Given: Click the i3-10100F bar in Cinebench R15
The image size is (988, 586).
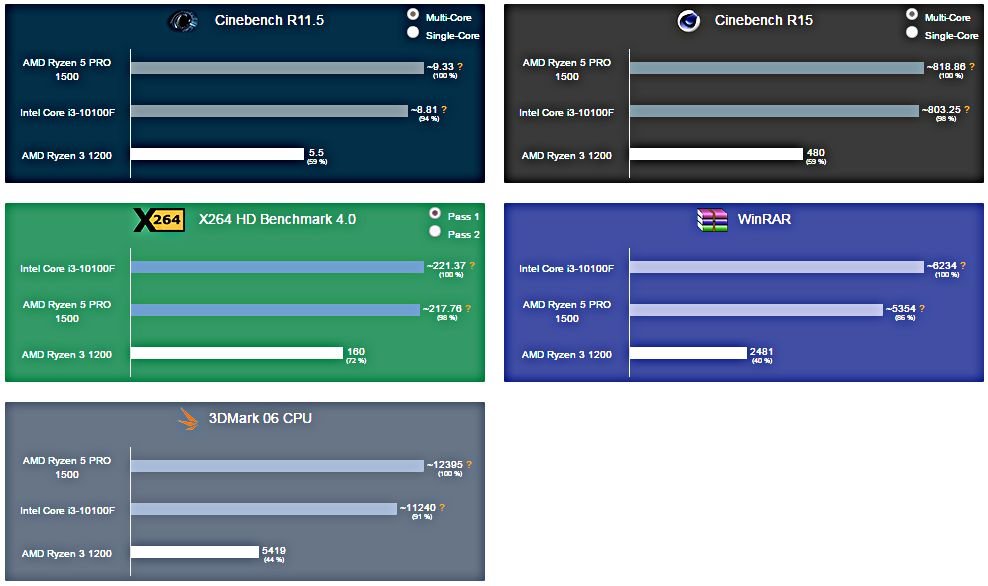Looking at the screenshot, I should tap(774, 111).
